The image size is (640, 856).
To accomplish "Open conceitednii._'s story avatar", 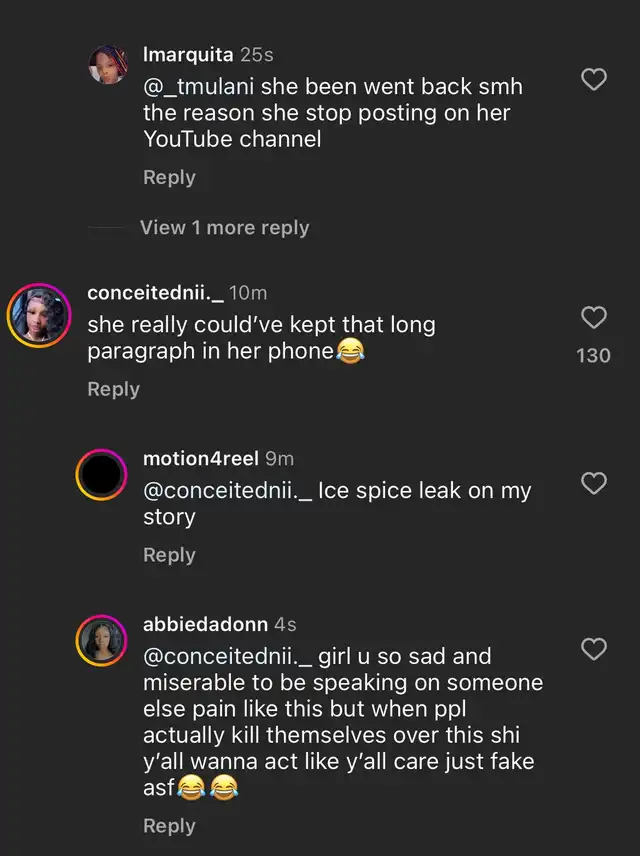I will pos(39,315).
